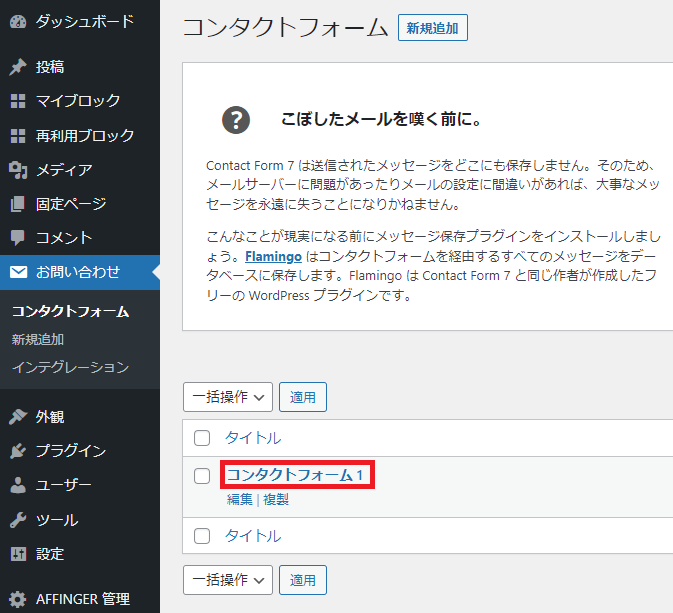673x613 pixels.
Task: Click 複製 under コンタクトフォーム 1
Action: coord(276,499)
